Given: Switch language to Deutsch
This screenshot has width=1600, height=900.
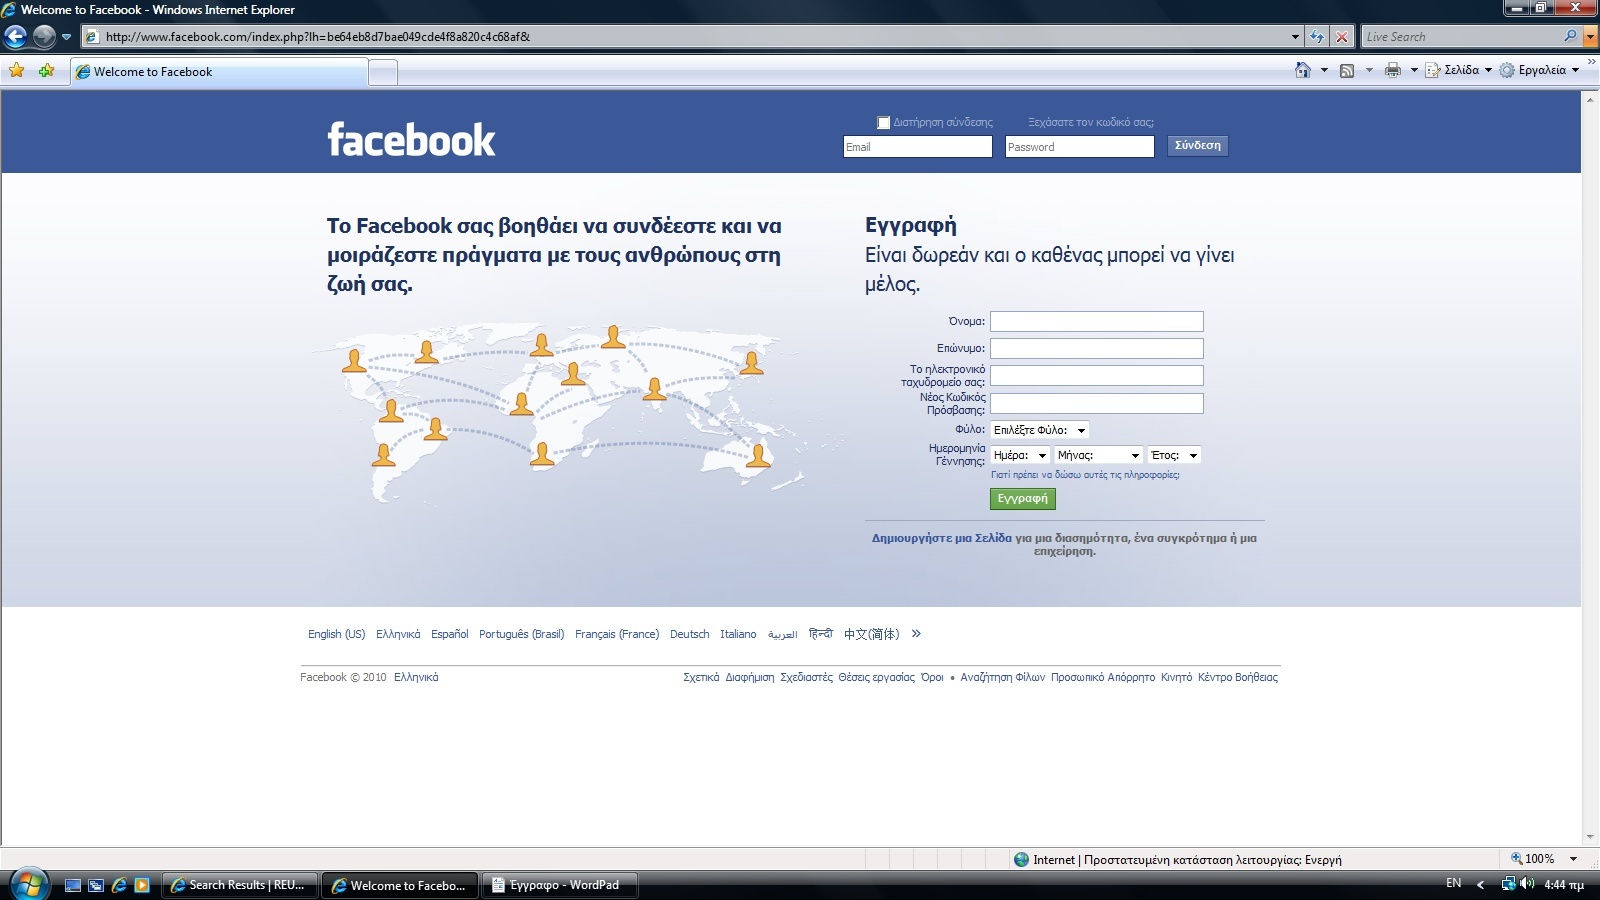Looking at the screenshot, I should pos(689,634).
